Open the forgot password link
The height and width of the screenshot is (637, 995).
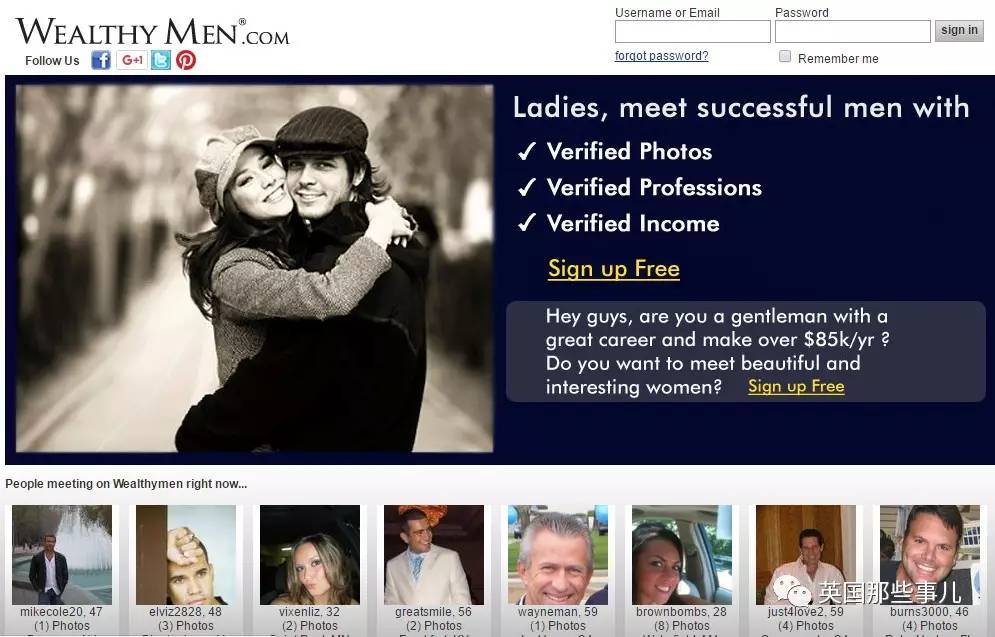[661, 56]
